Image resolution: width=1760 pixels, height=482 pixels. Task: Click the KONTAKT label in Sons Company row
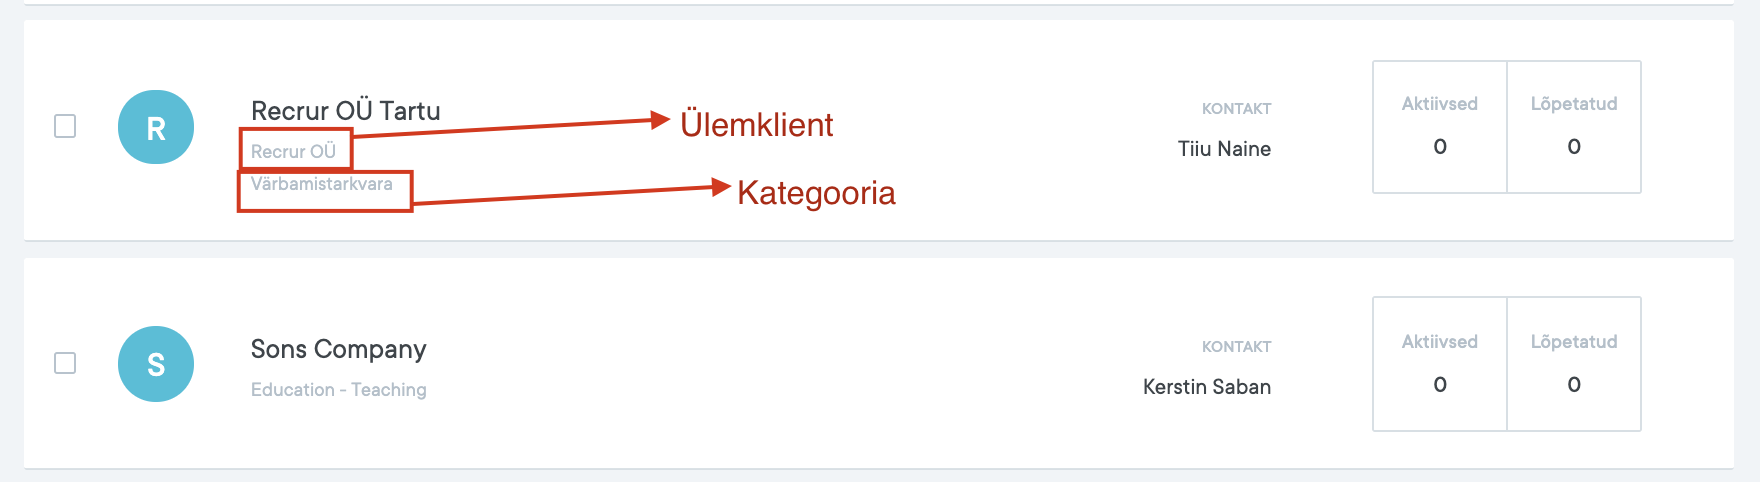coord(1236,347)
